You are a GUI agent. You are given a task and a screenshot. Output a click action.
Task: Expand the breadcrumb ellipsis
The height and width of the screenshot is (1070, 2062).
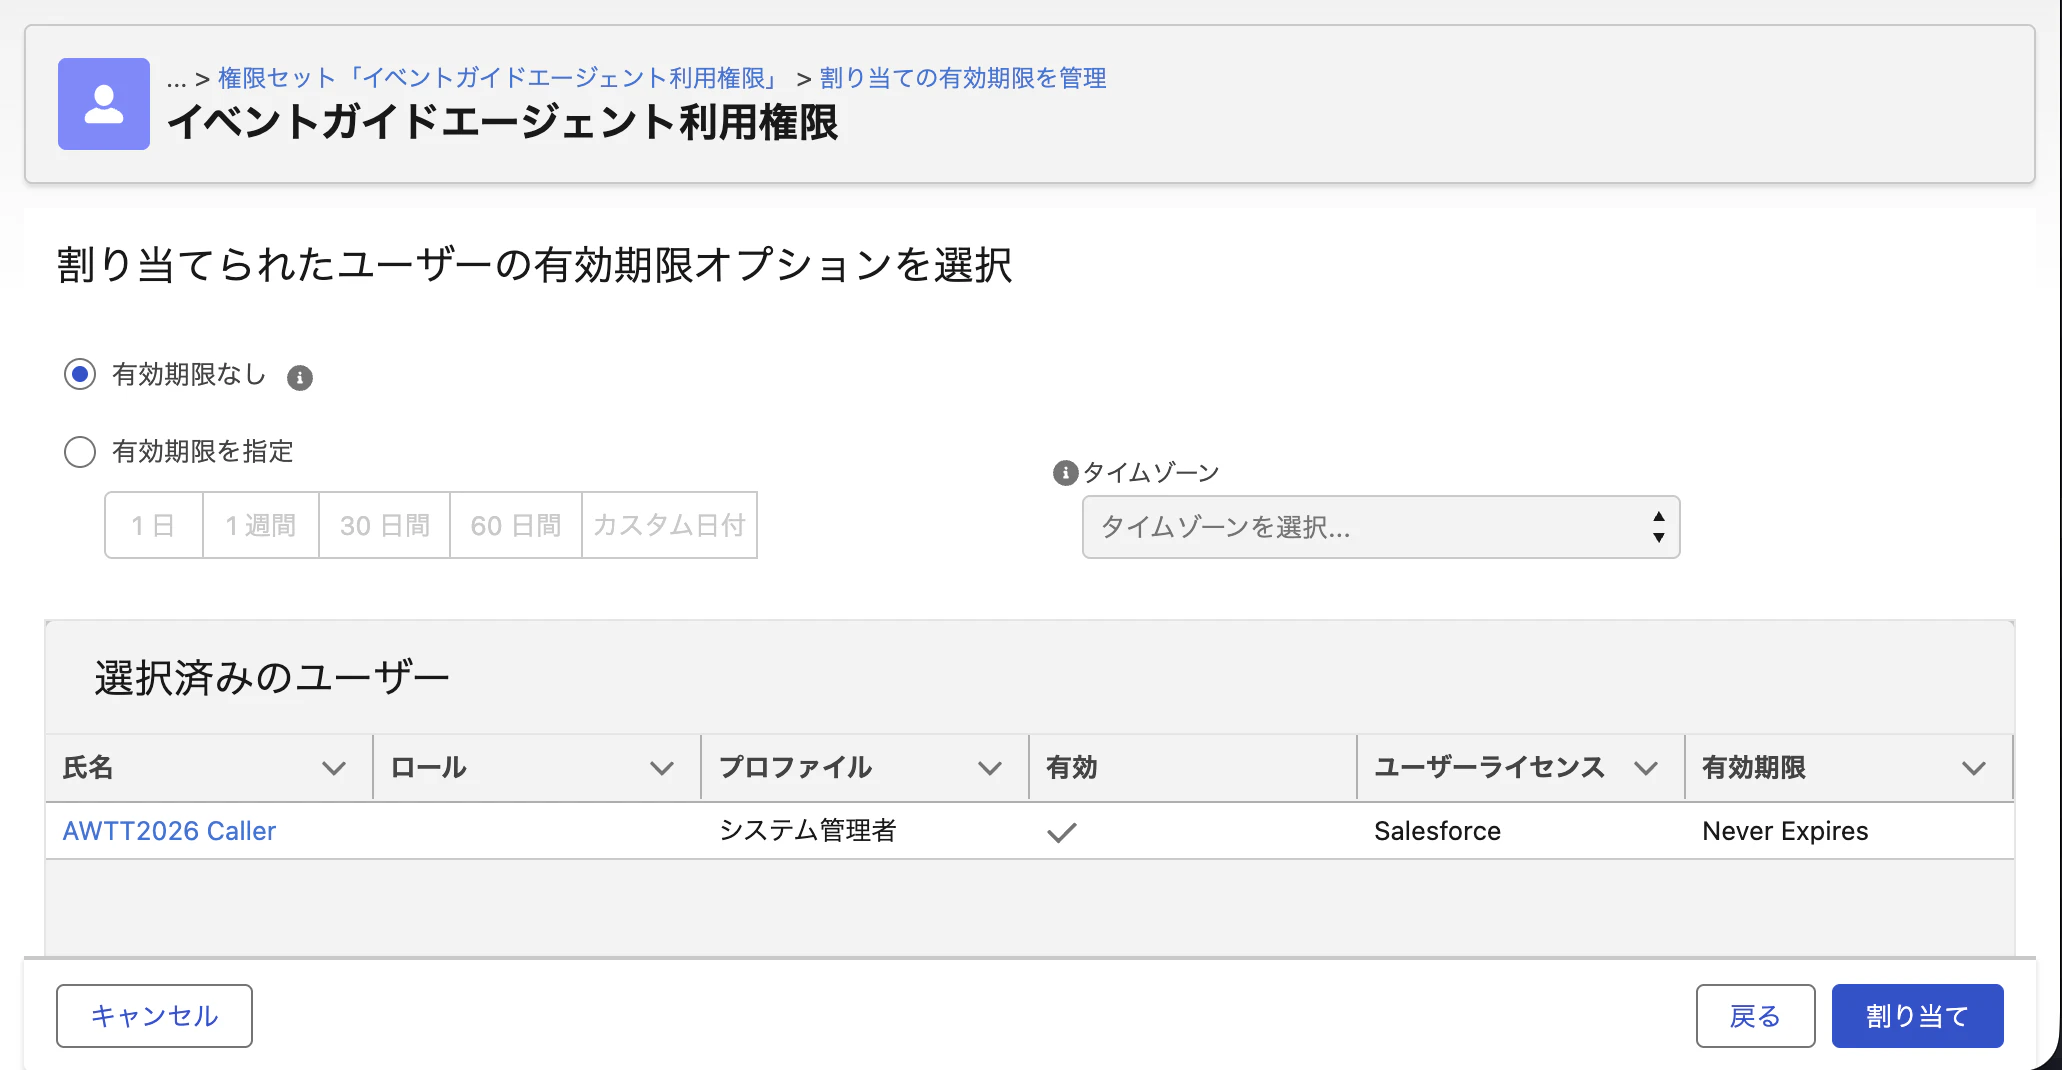177,79
